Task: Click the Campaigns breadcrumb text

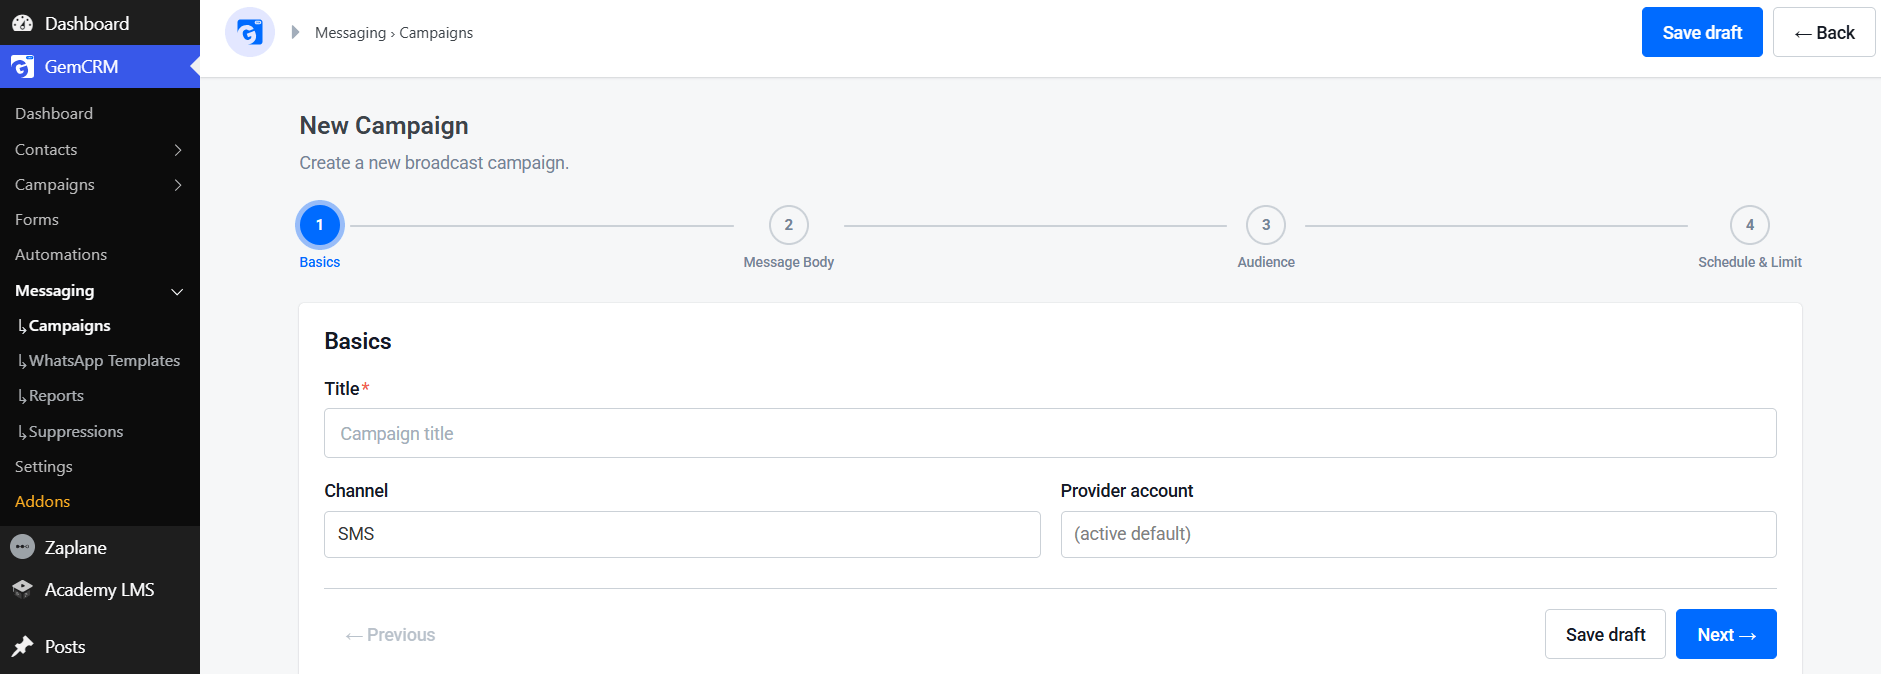Action: [436, 33]
